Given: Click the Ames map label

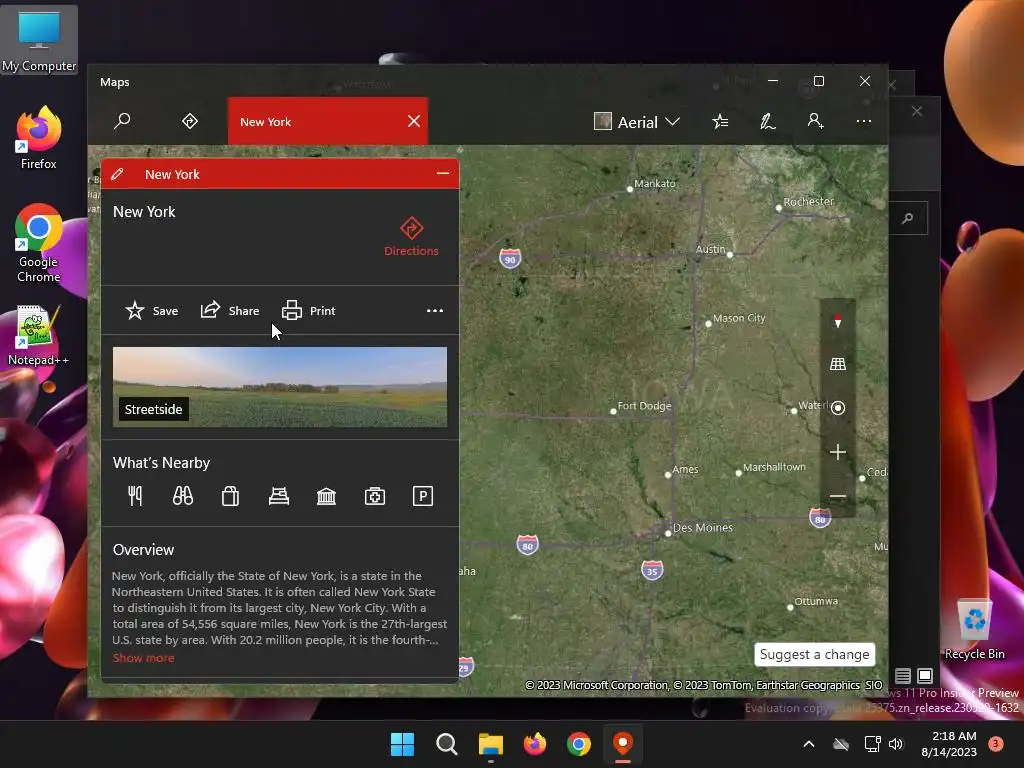Looking at the screenshot, I should (685, 470).
